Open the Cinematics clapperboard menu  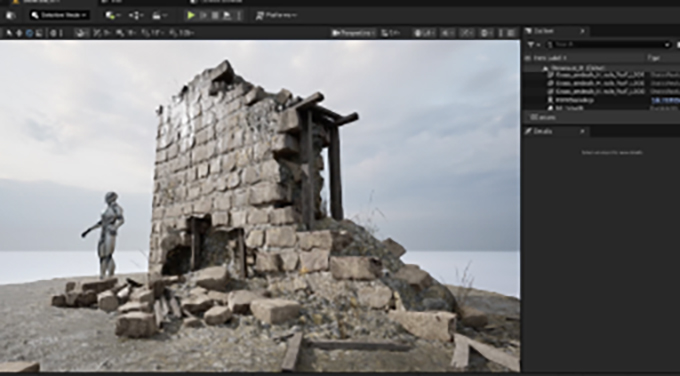(x=159, y=15)
